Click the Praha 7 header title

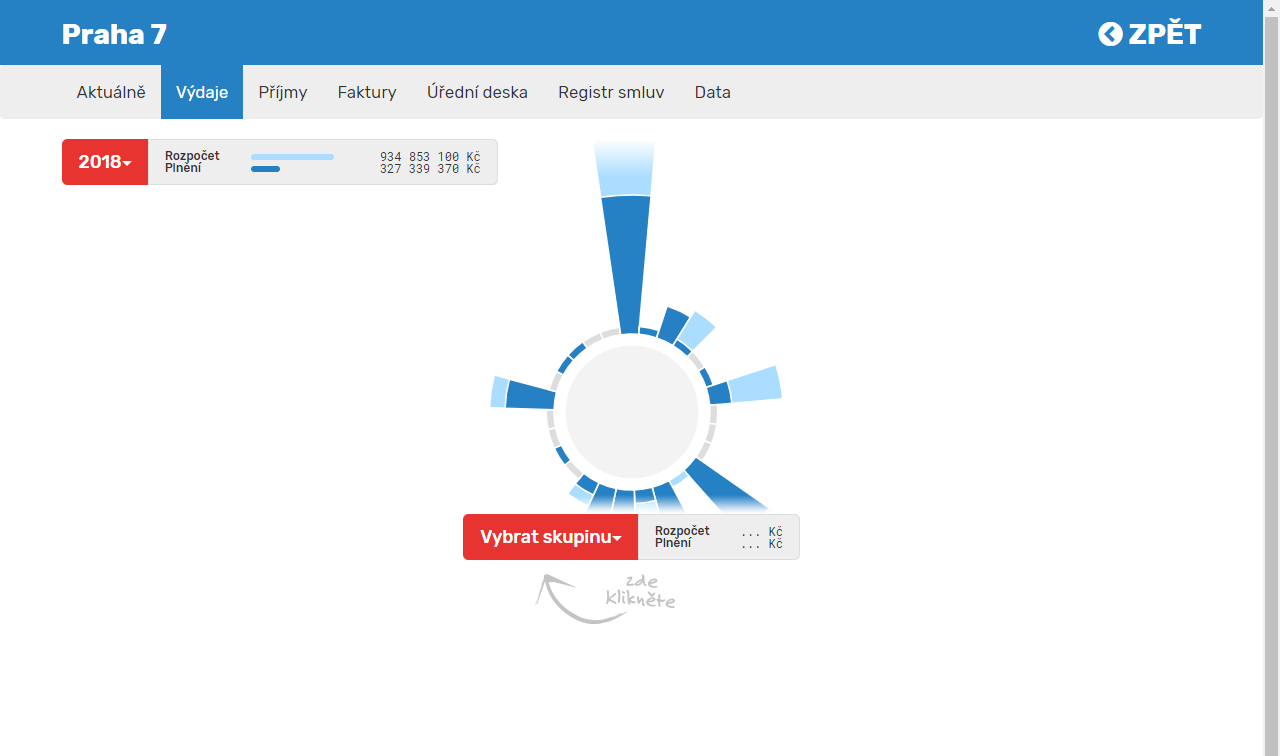[x=114, y=34]
